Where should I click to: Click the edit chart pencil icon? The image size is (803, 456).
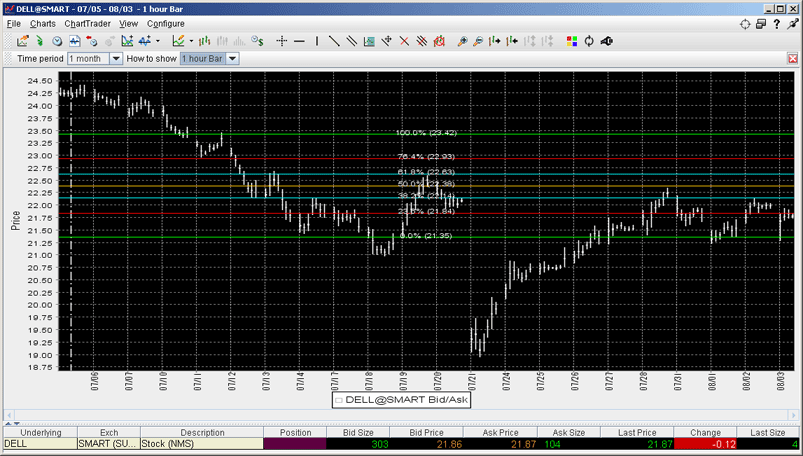178,41
